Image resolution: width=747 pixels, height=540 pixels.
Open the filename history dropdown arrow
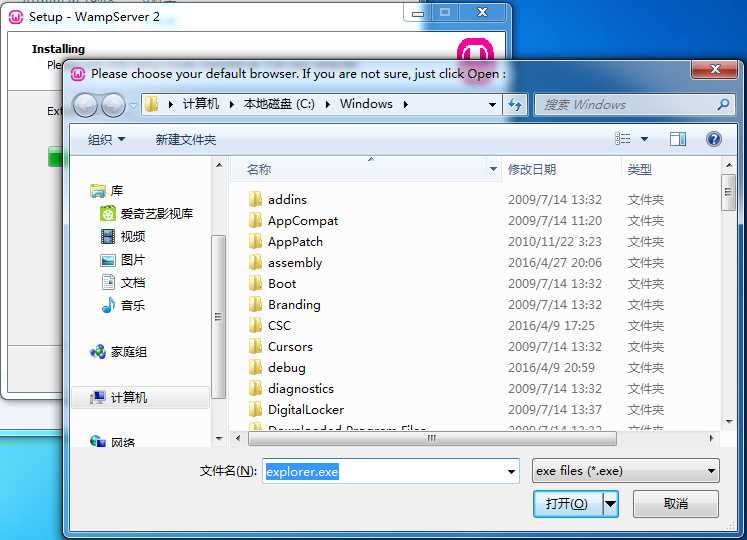(512, 472)
